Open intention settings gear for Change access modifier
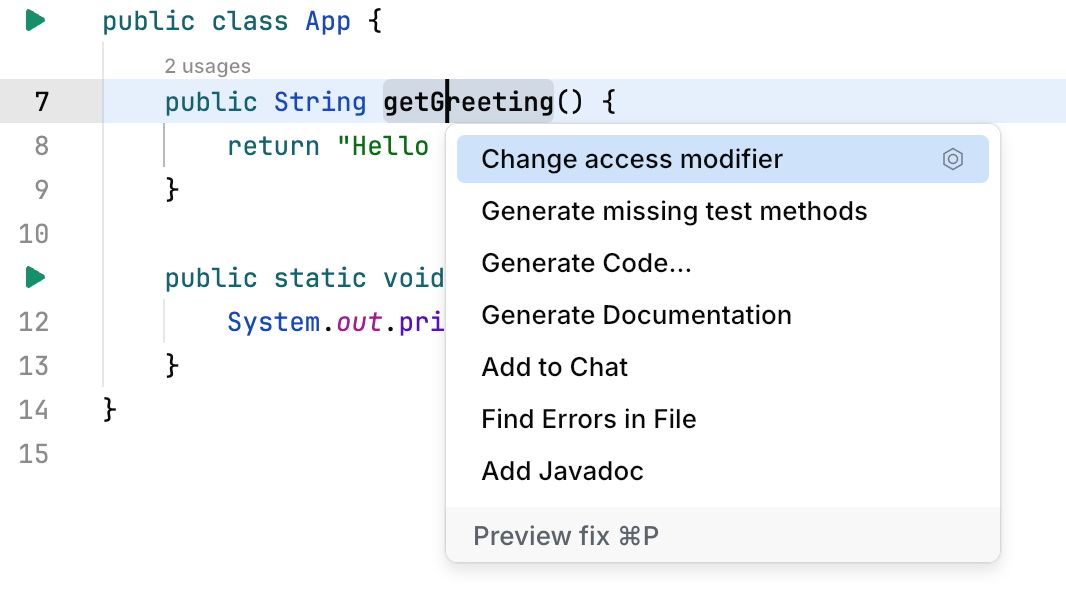Screen dimensions: 1066x612 pos(952,158)
